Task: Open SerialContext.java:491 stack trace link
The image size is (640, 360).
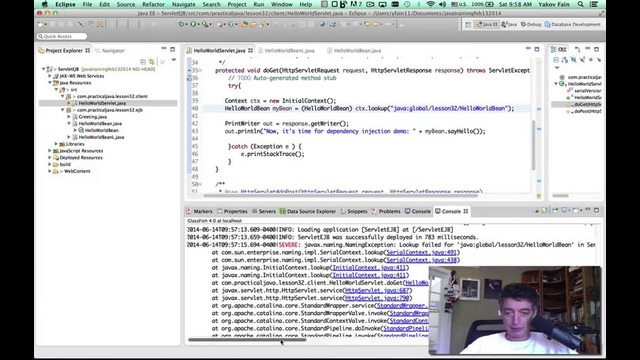Action: pyautogui.click(x=421, y=253)
